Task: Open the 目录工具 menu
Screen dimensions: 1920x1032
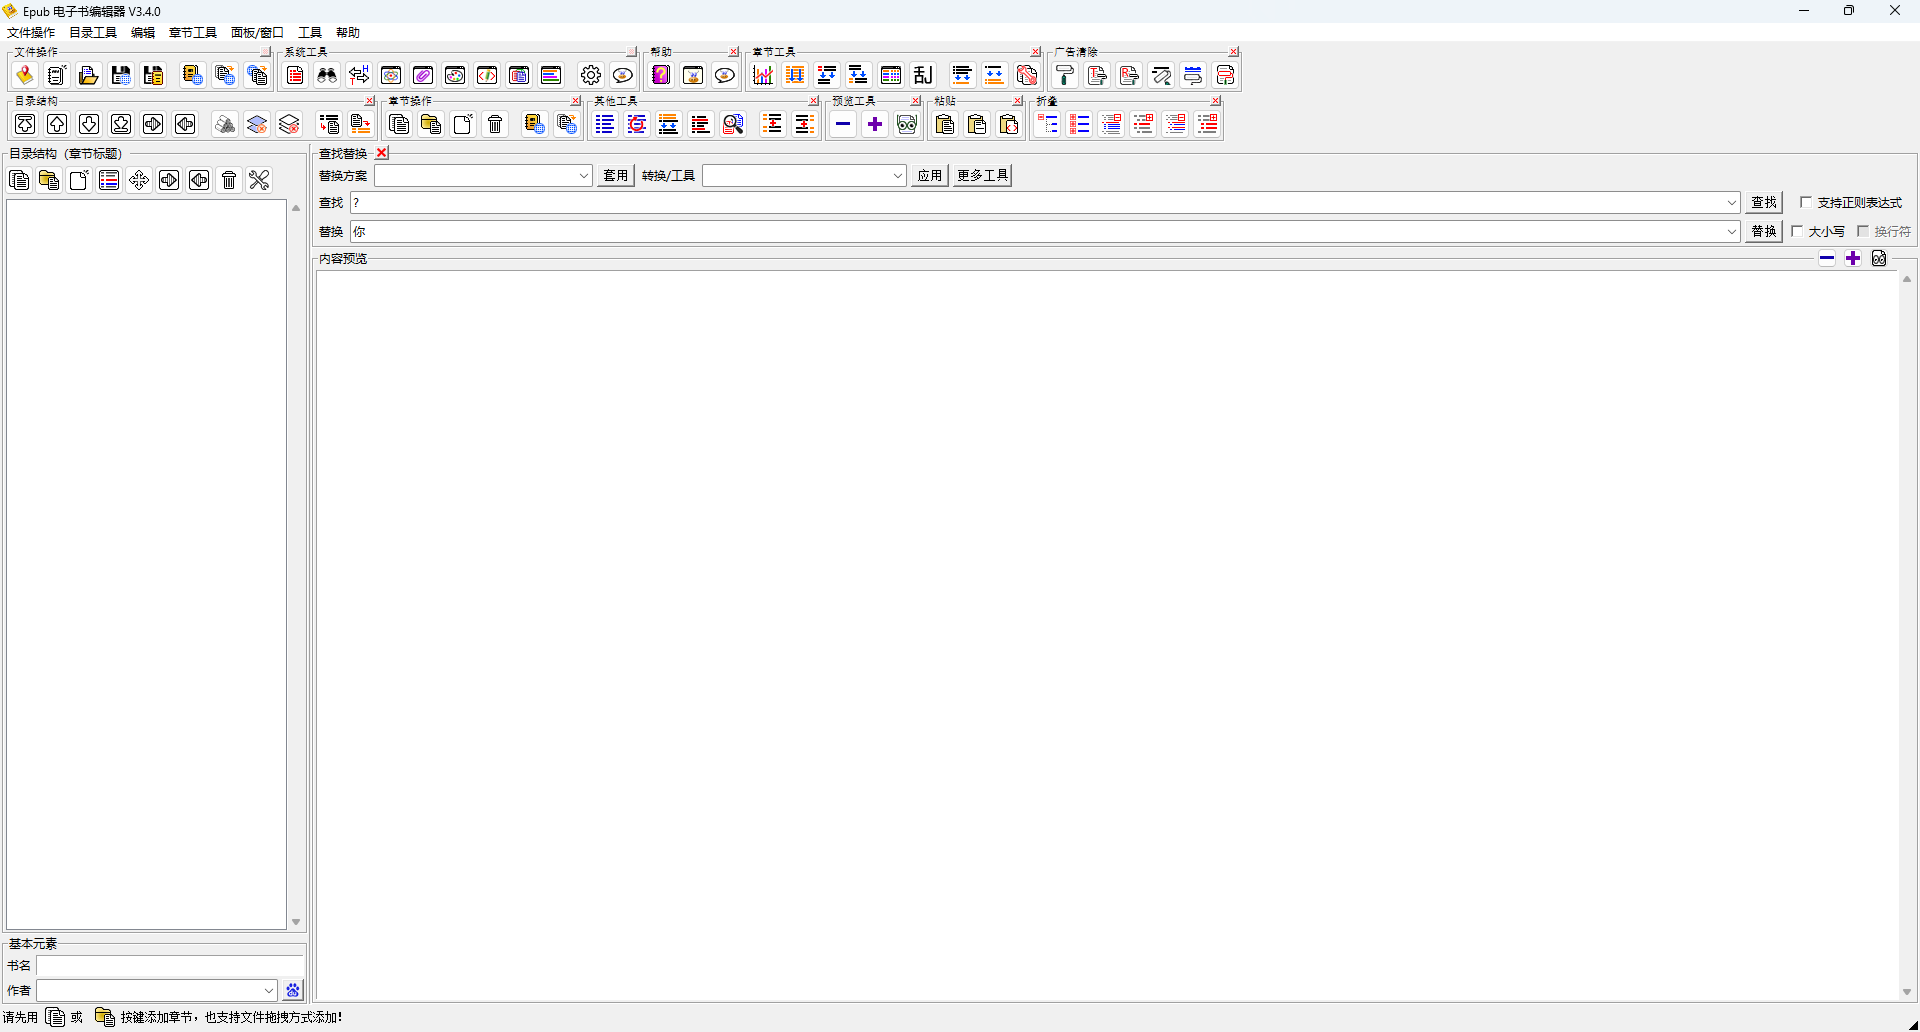Action: tap(93, 33)
